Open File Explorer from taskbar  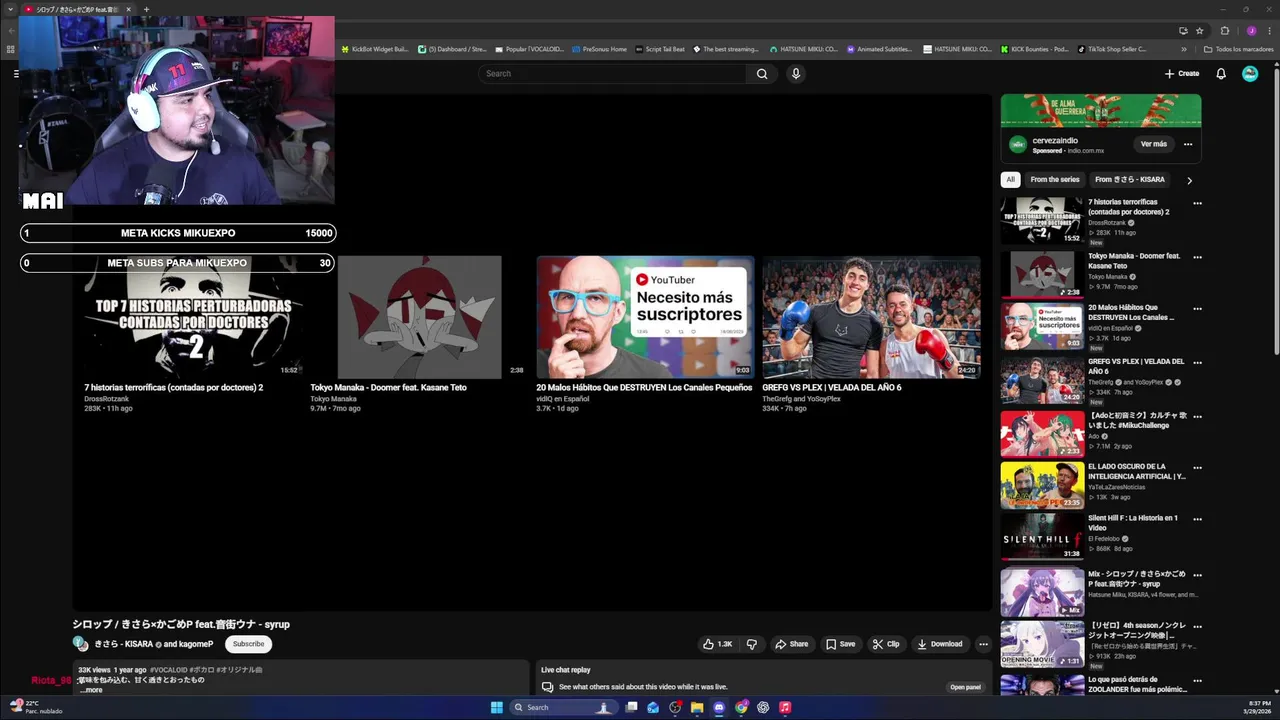697,707
